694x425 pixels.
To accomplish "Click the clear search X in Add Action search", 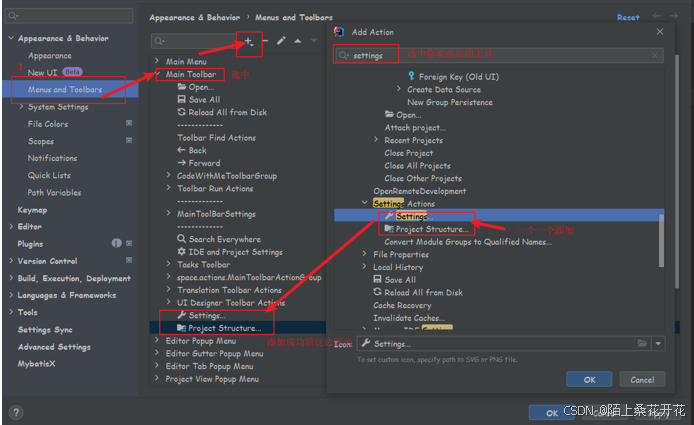I will [x=655, y=55].
